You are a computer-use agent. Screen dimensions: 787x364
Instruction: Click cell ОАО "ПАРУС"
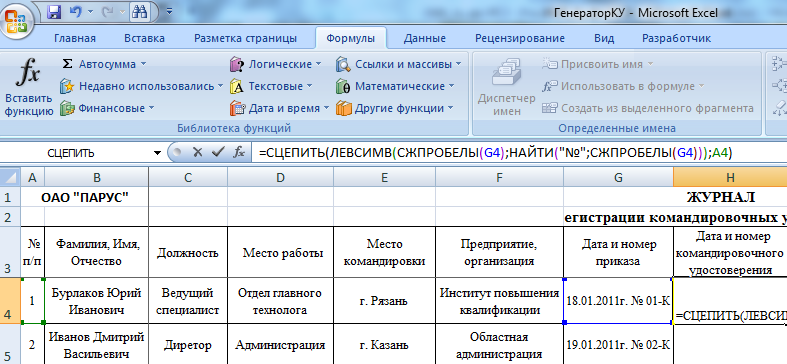coord(85,197)
